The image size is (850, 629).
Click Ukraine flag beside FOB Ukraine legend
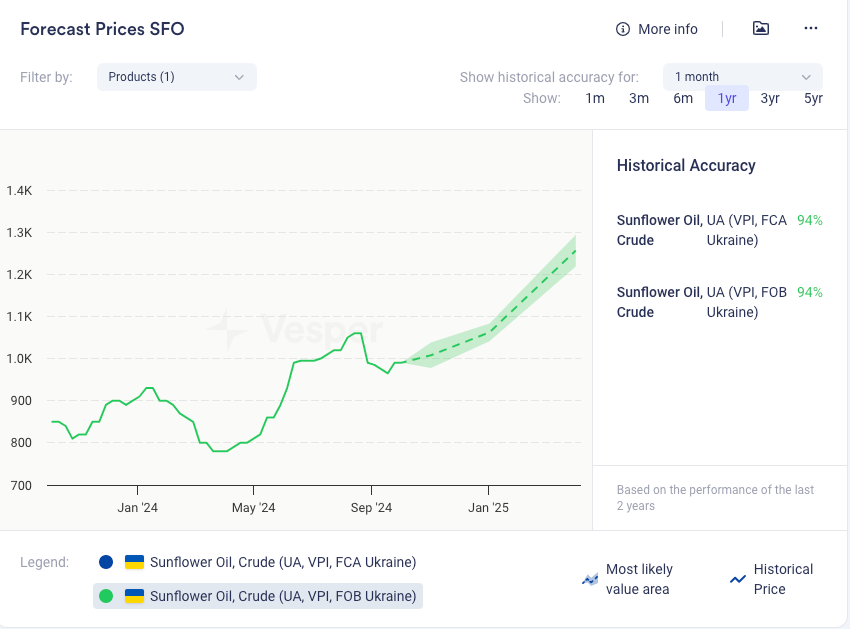point(134,596)
